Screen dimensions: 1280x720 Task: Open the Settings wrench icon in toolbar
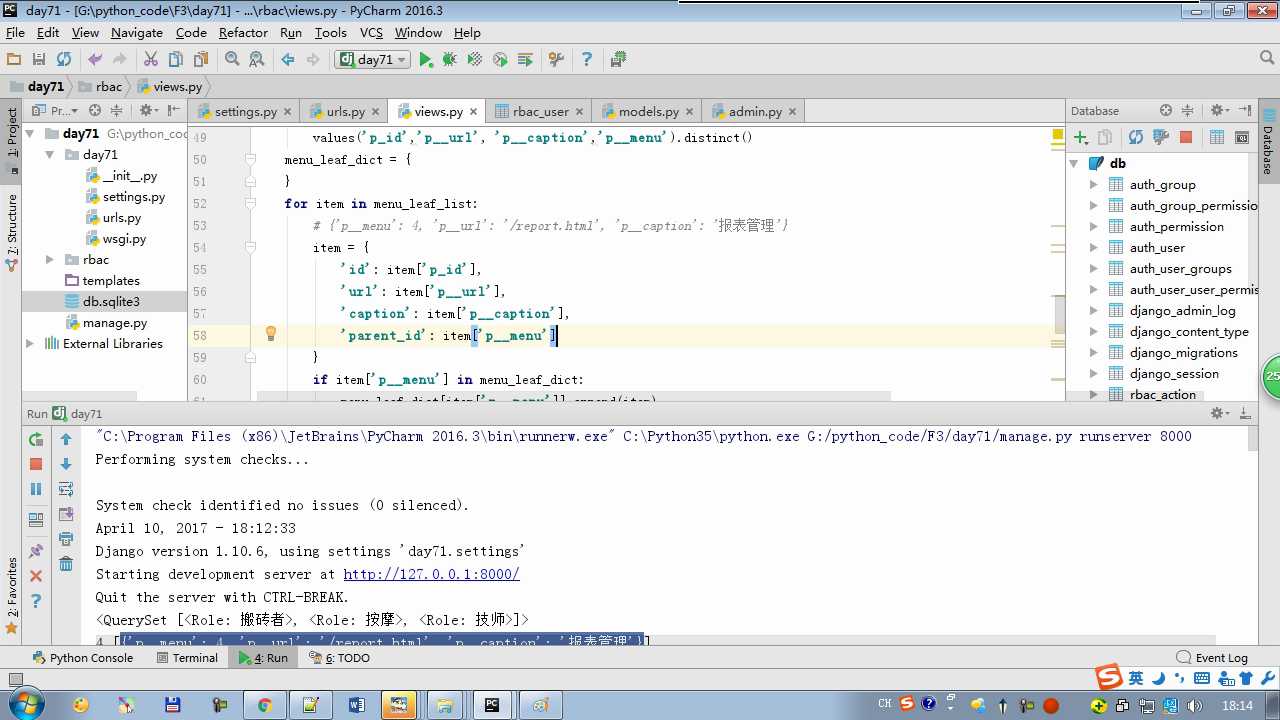tap(557, 60)
